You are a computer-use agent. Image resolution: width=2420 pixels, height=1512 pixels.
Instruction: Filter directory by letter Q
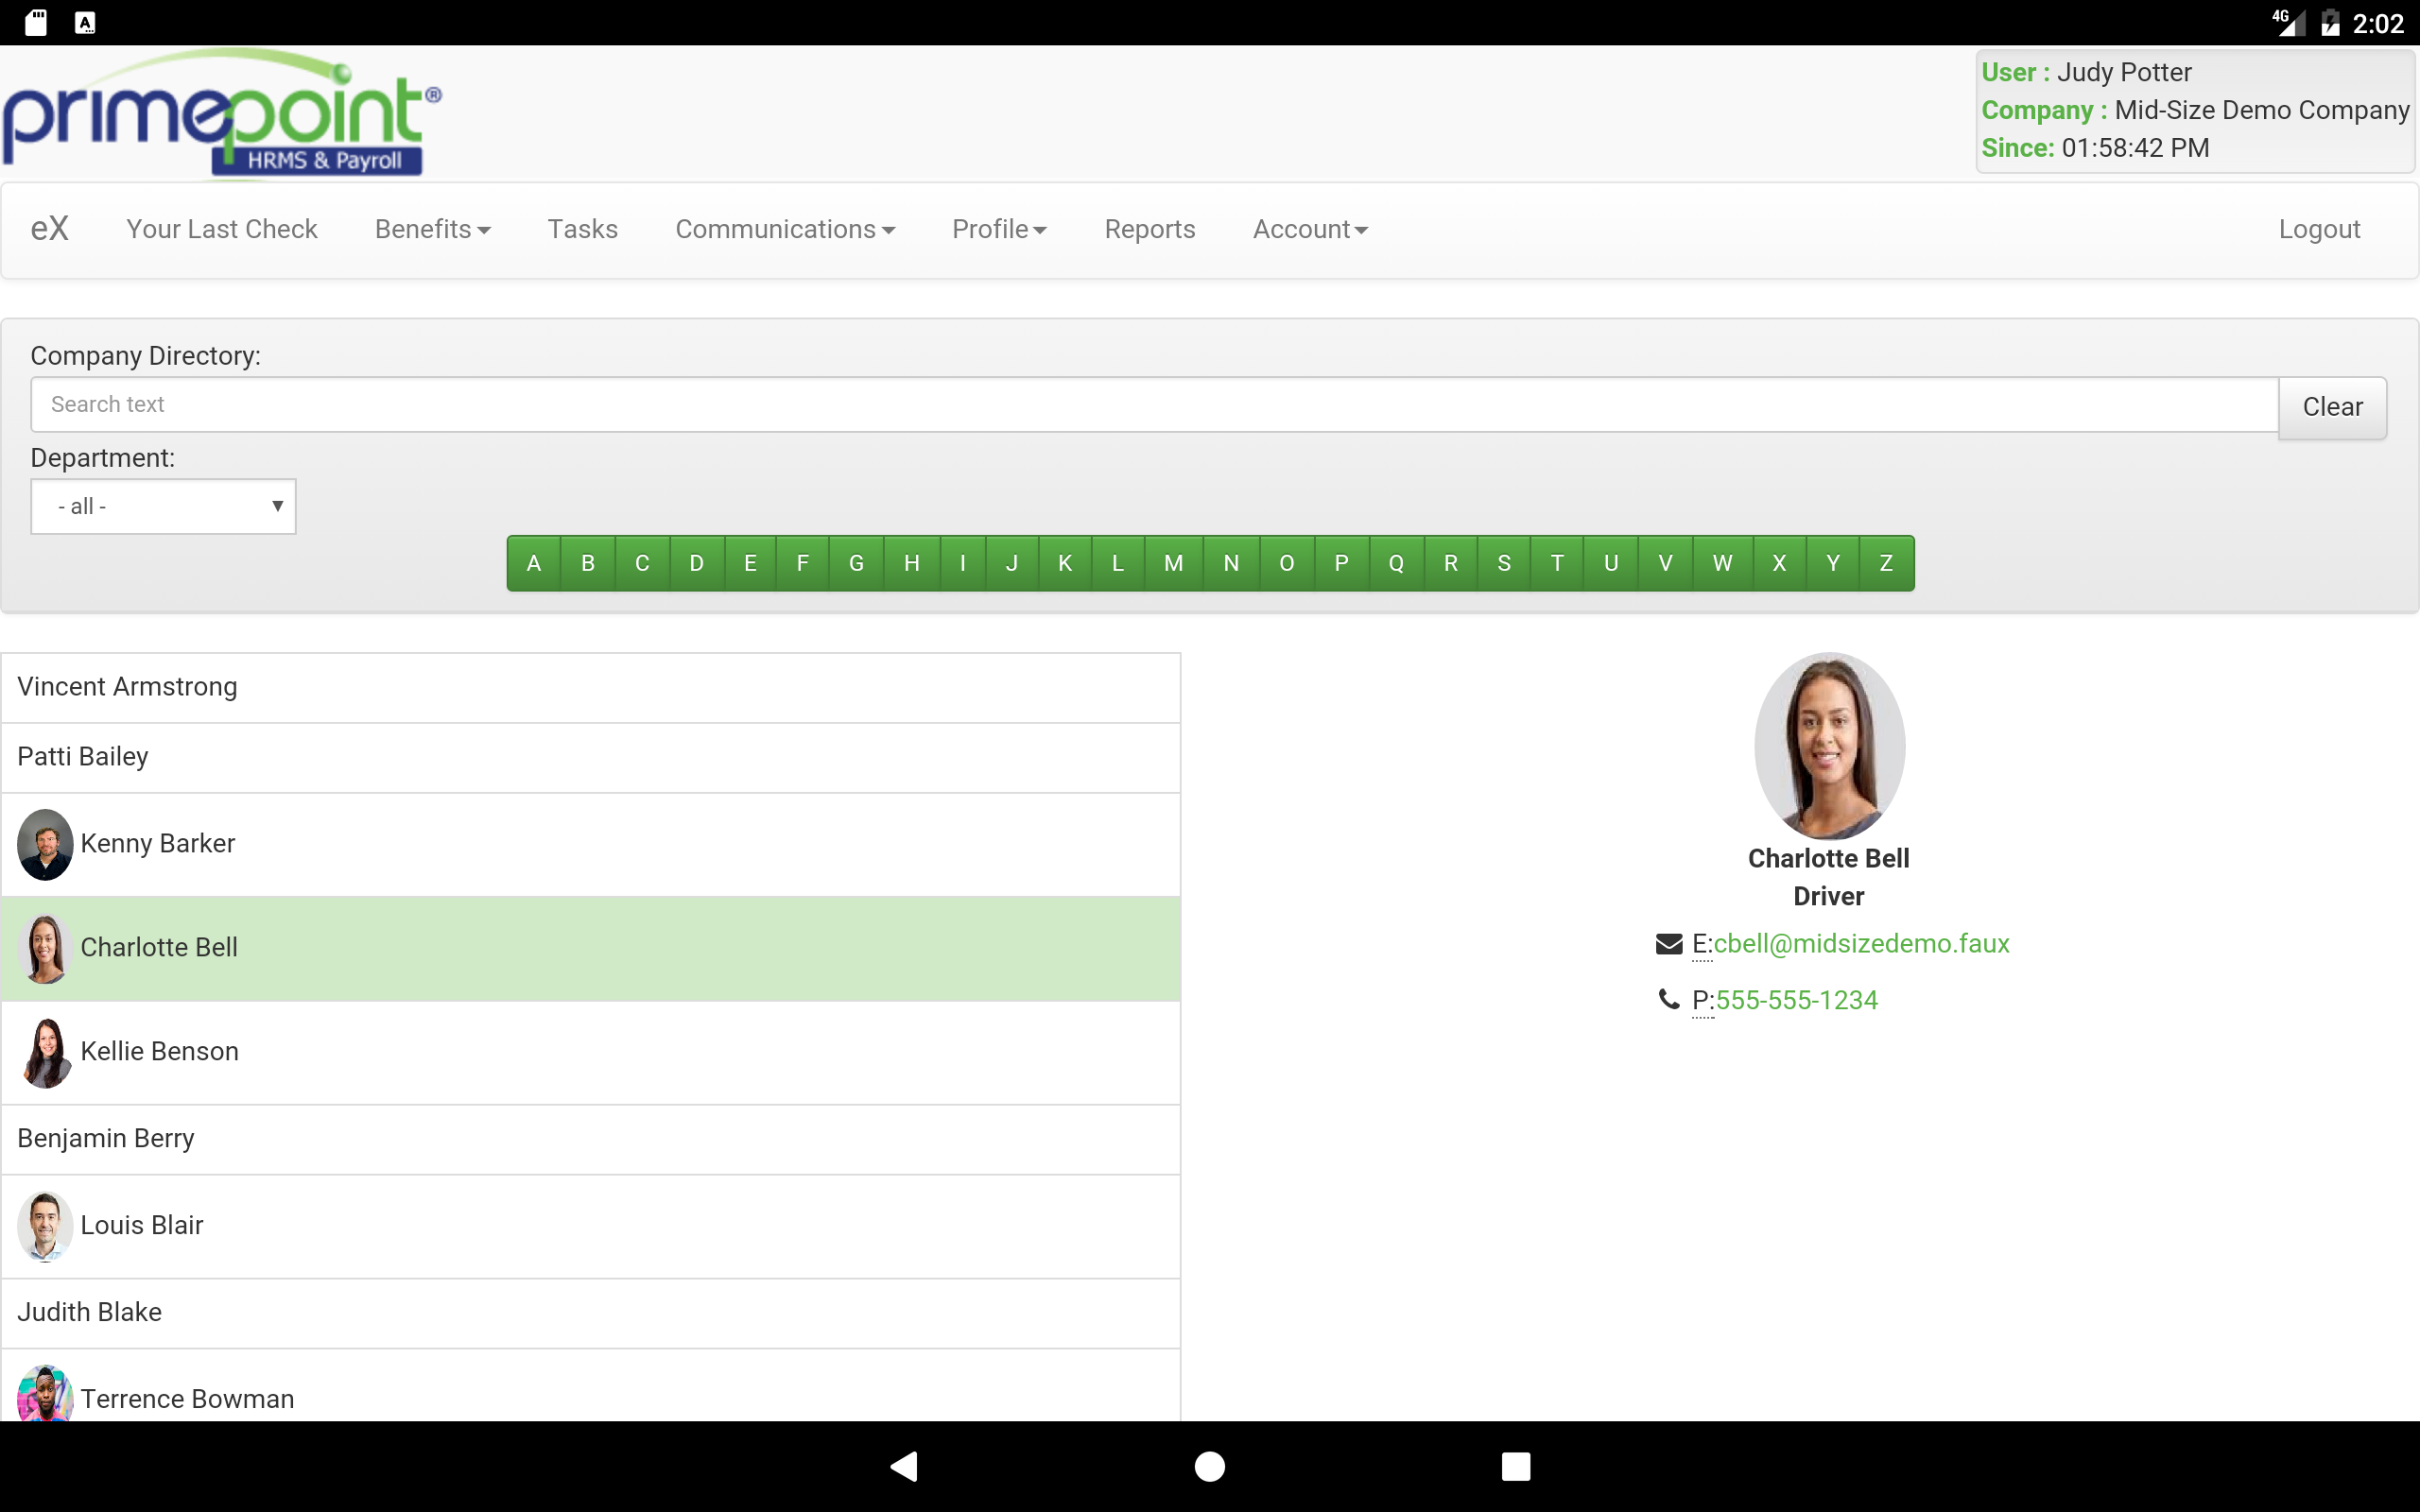[x=1396, y=563]
